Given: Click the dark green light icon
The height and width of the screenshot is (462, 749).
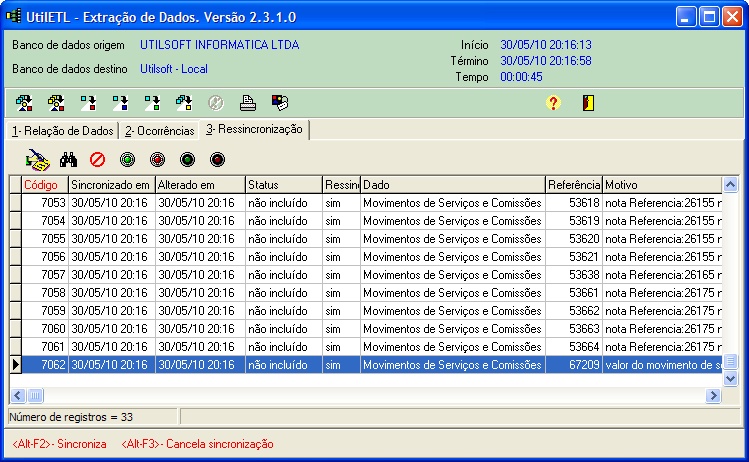Looking at the screenshot, I should 187,160.
